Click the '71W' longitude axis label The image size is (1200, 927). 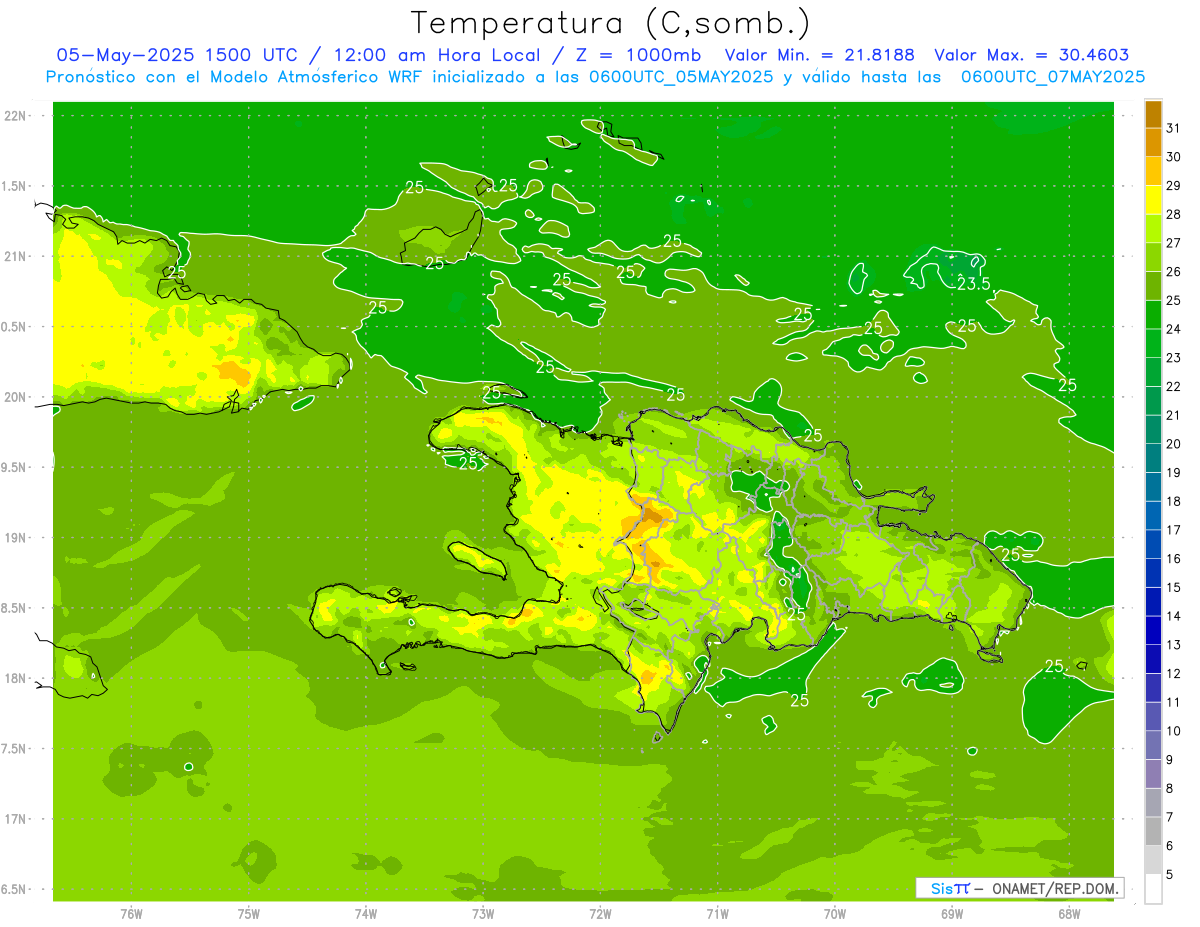pos(717,913)
